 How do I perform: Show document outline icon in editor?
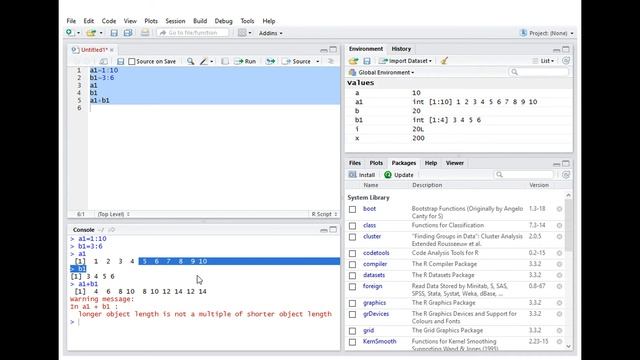coord(331,61)
